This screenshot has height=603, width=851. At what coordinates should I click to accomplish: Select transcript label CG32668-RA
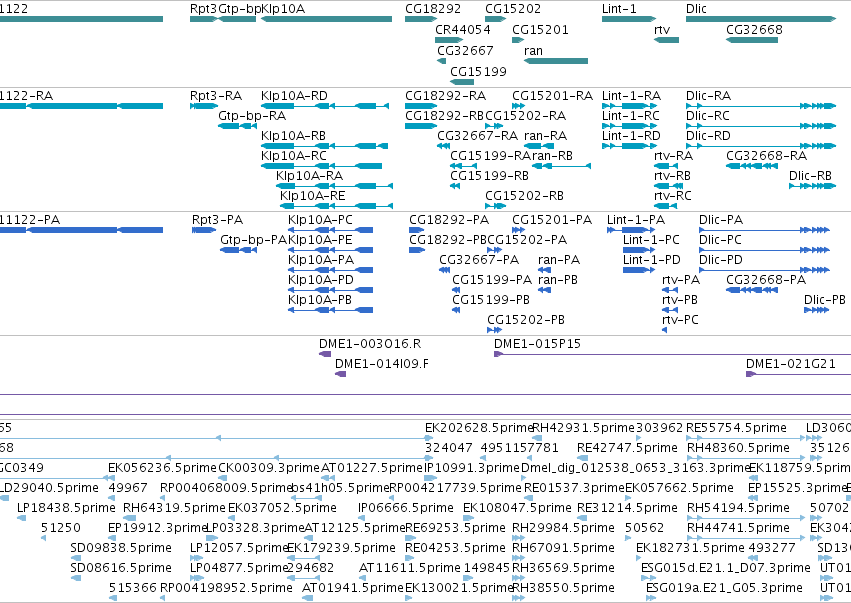tap(766, 156)
